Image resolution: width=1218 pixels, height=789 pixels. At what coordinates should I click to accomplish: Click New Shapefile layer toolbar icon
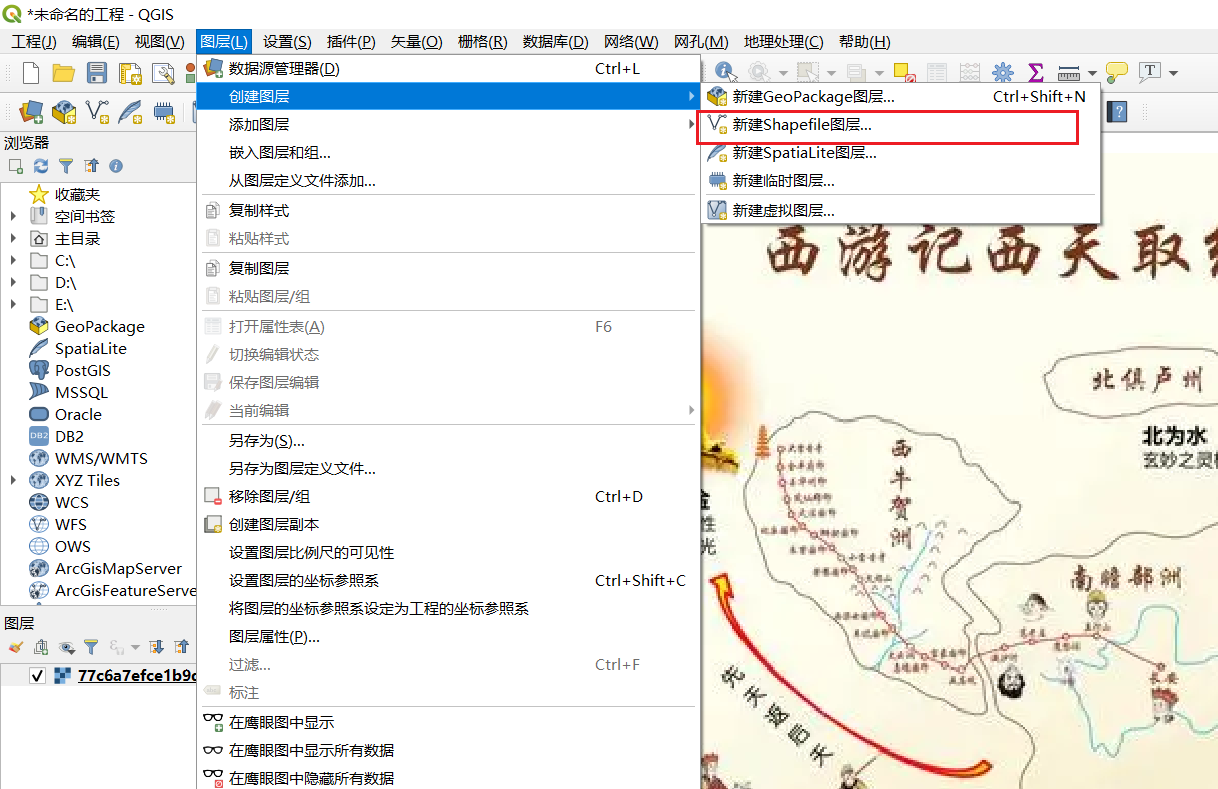pos(97,111)
